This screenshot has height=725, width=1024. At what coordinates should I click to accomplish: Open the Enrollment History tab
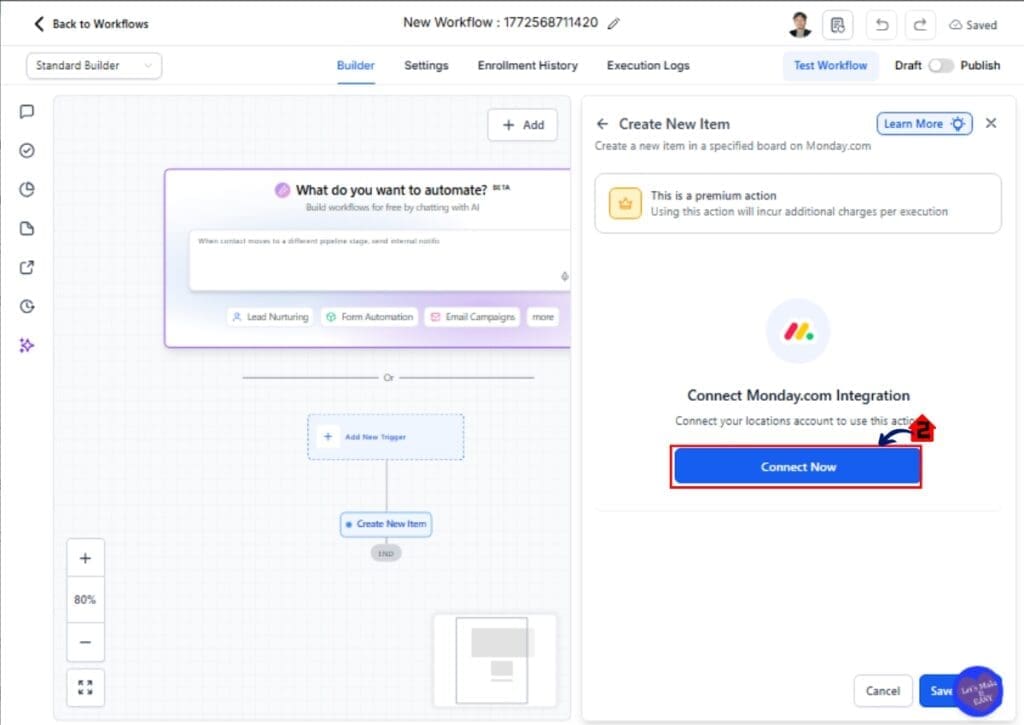click(527, 65)
